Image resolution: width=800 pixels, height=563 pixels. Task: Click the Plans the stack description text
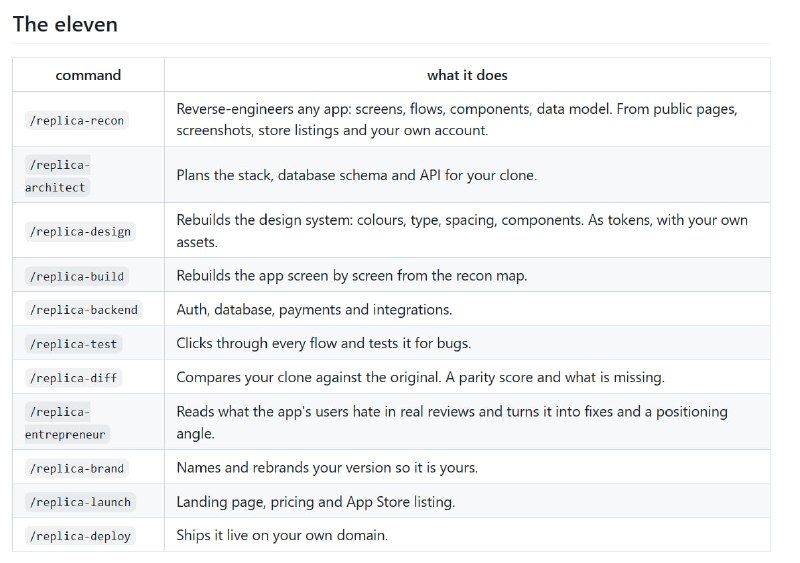(x=357, y=175)
